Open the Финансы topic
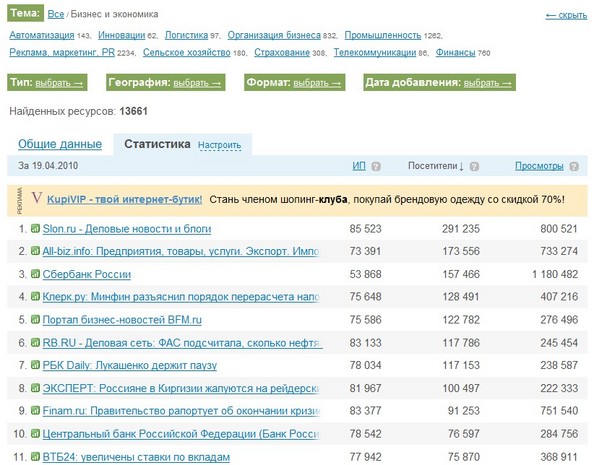The width and height of the screenshot is (594, 465). coord(455,52)
